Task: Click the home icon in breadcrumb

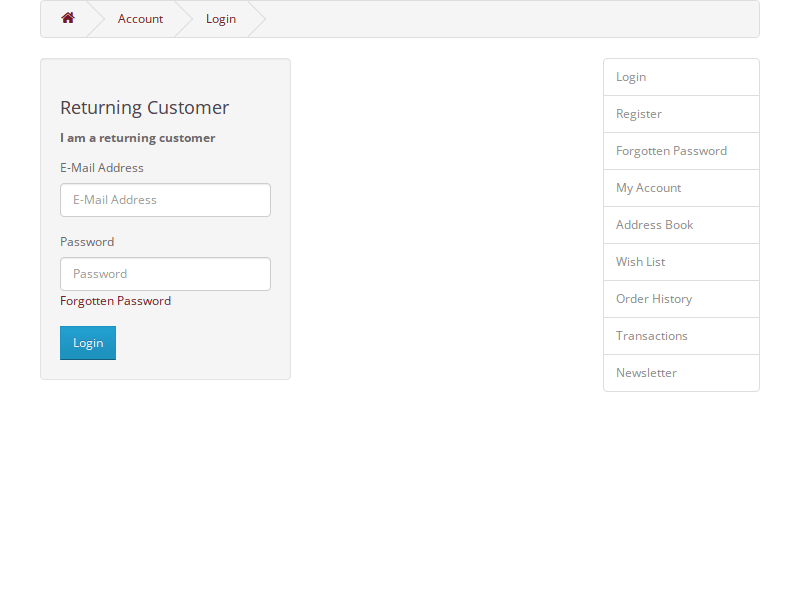Action: 68,18
